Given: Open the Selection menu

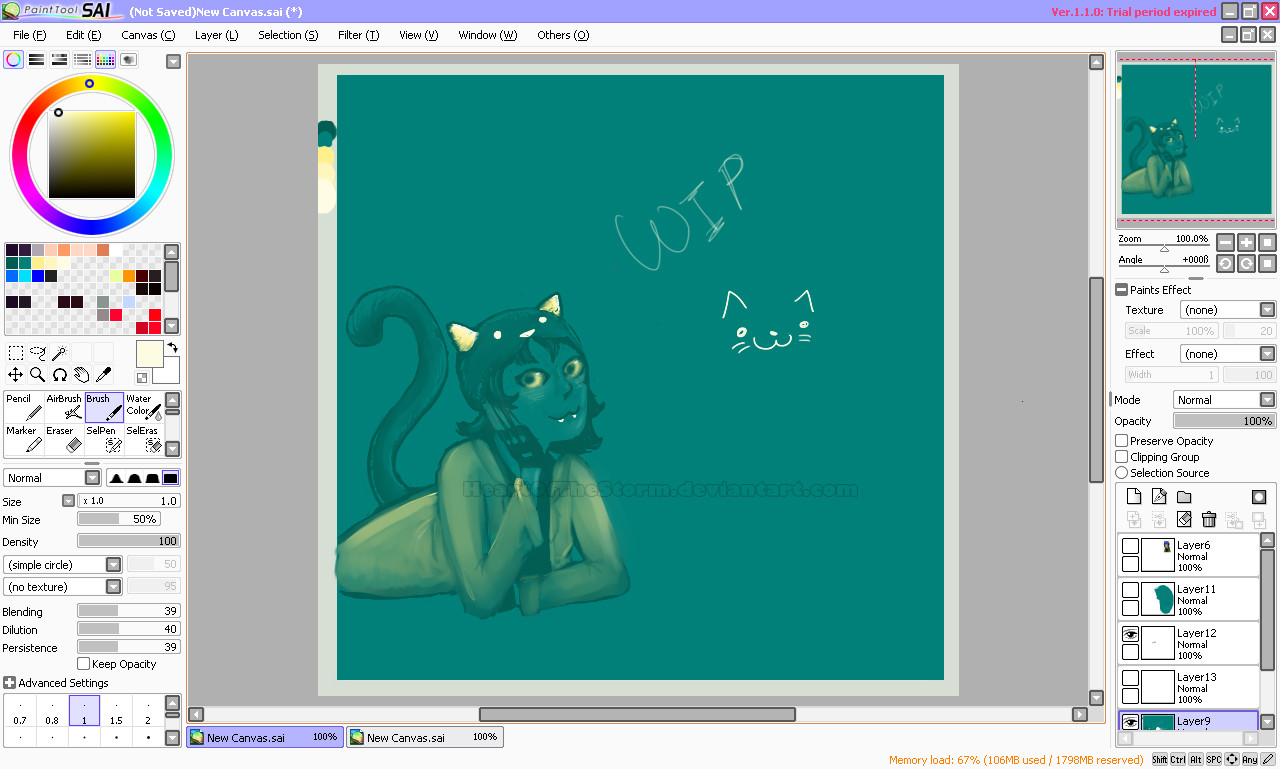Looking at the screenshot, I should pos(288,35).
